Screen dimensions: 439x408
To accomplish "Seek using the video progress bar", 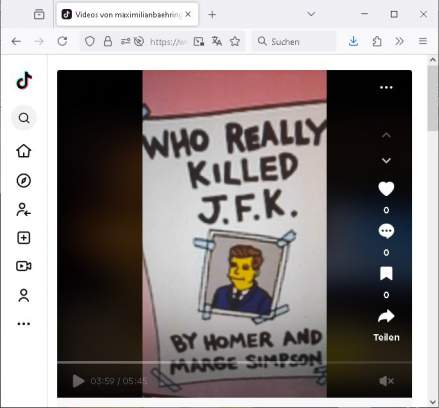I will click(x=234, y=362).
